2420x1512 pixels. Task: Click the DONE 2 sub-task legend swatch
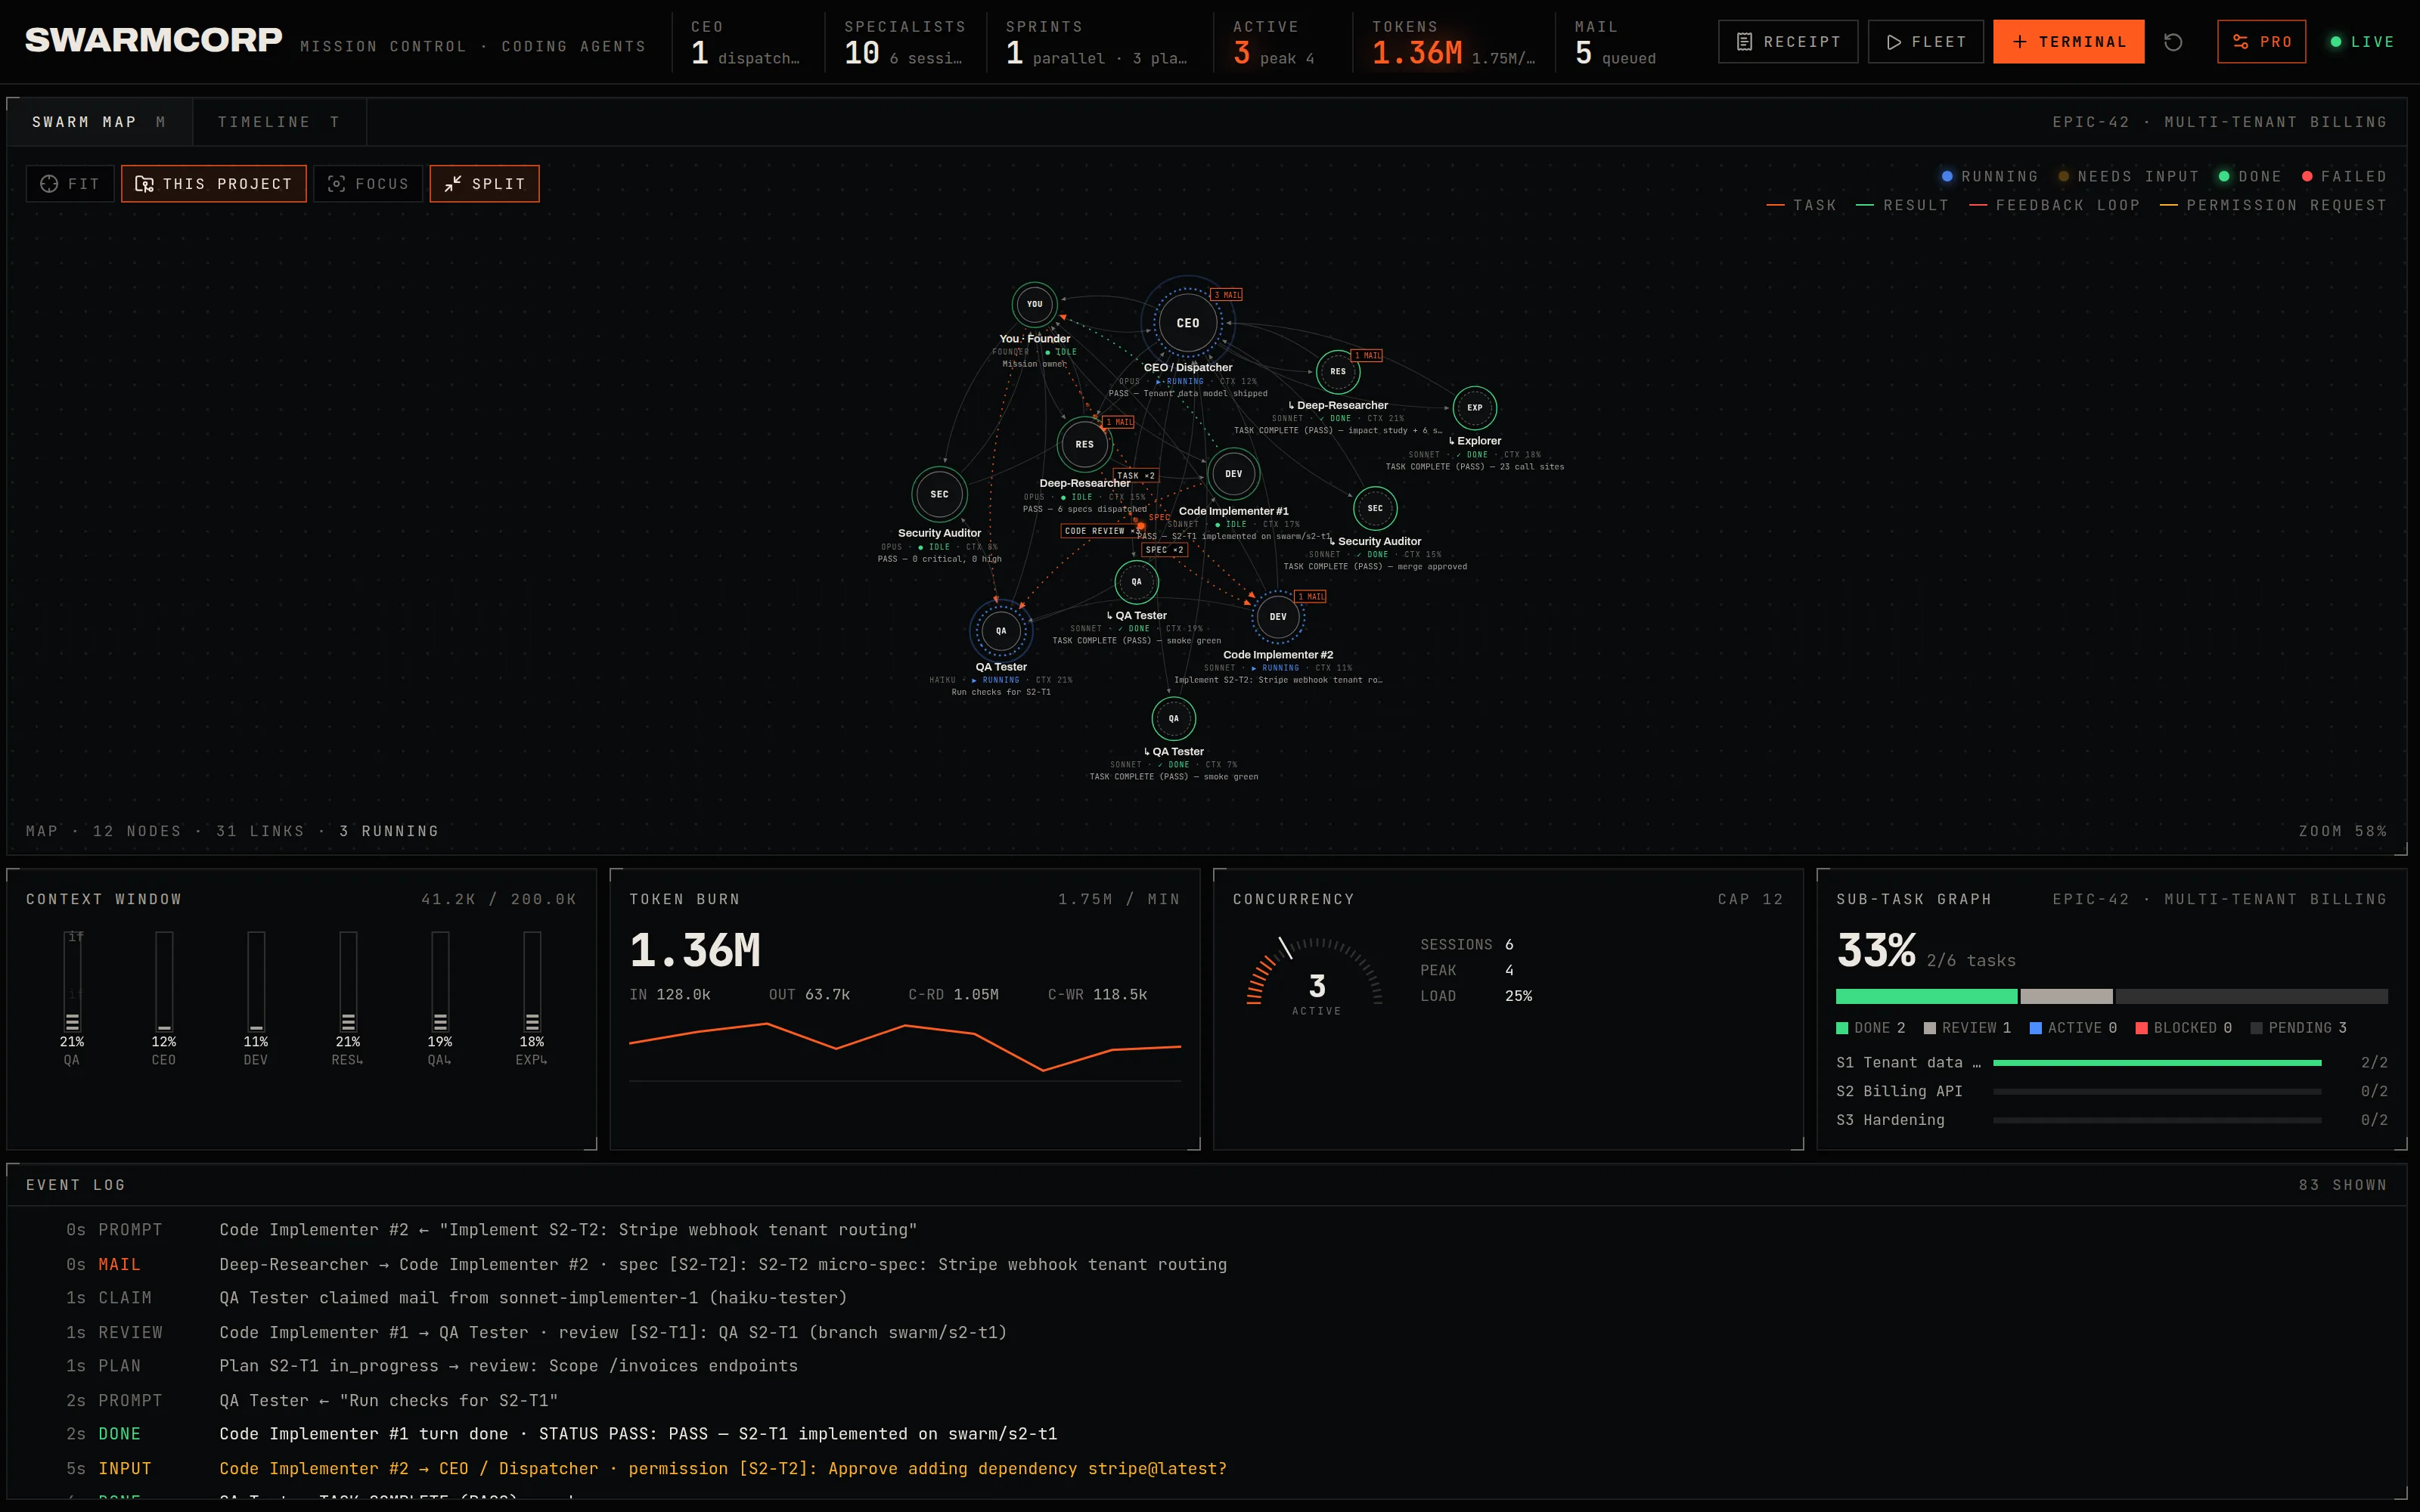pos(1842,1028)
